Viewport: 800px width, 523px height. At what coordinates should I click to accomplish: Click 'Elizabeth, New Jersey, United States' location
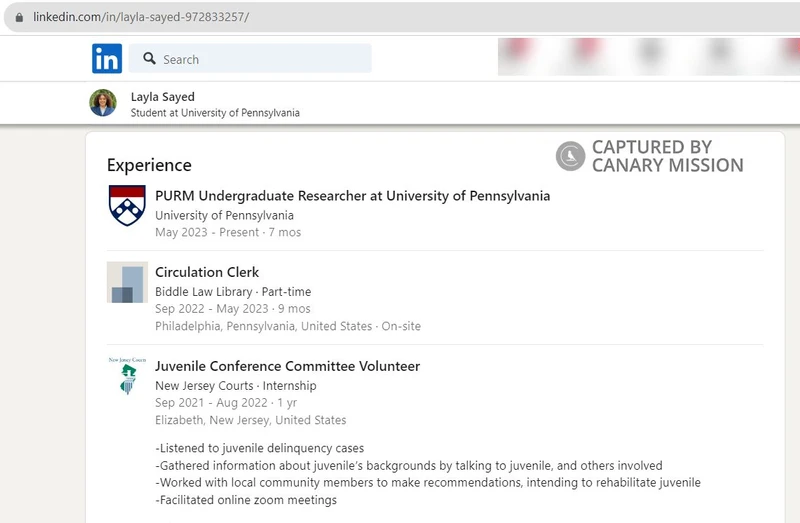[251, 420]
